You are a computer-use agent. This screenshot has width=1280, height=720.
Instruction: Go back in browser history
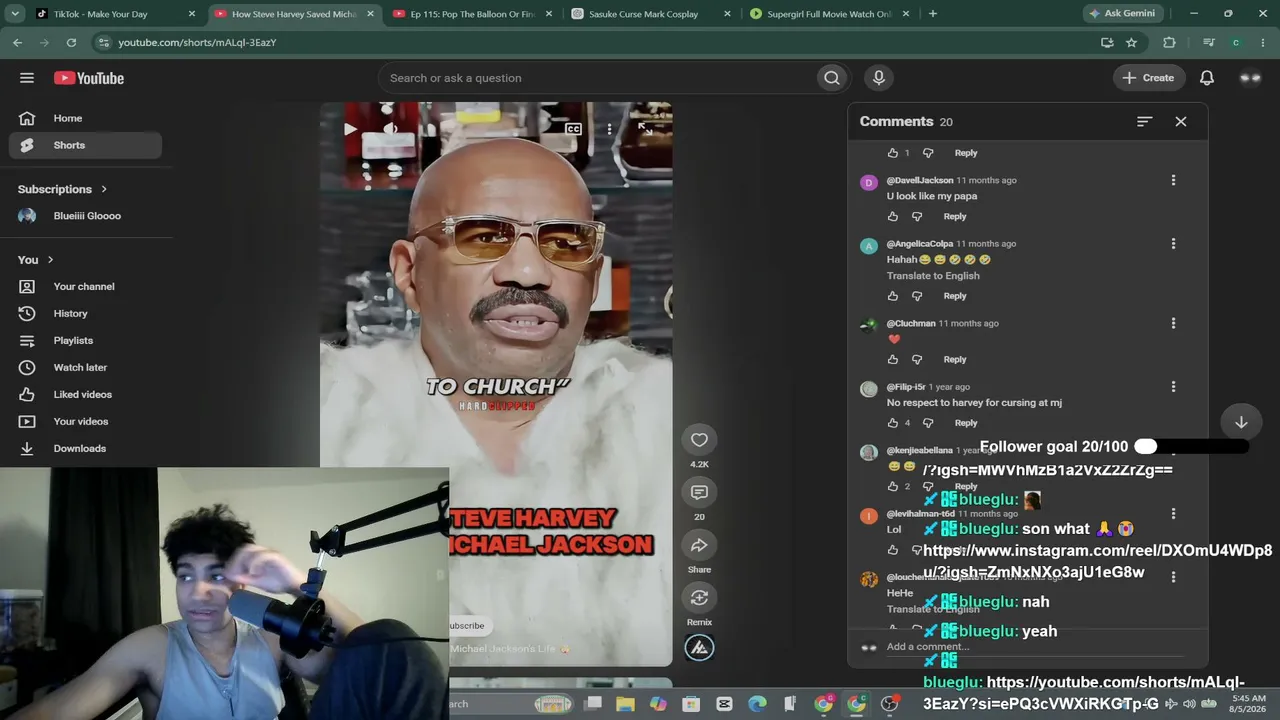click(x=18, y=43)
